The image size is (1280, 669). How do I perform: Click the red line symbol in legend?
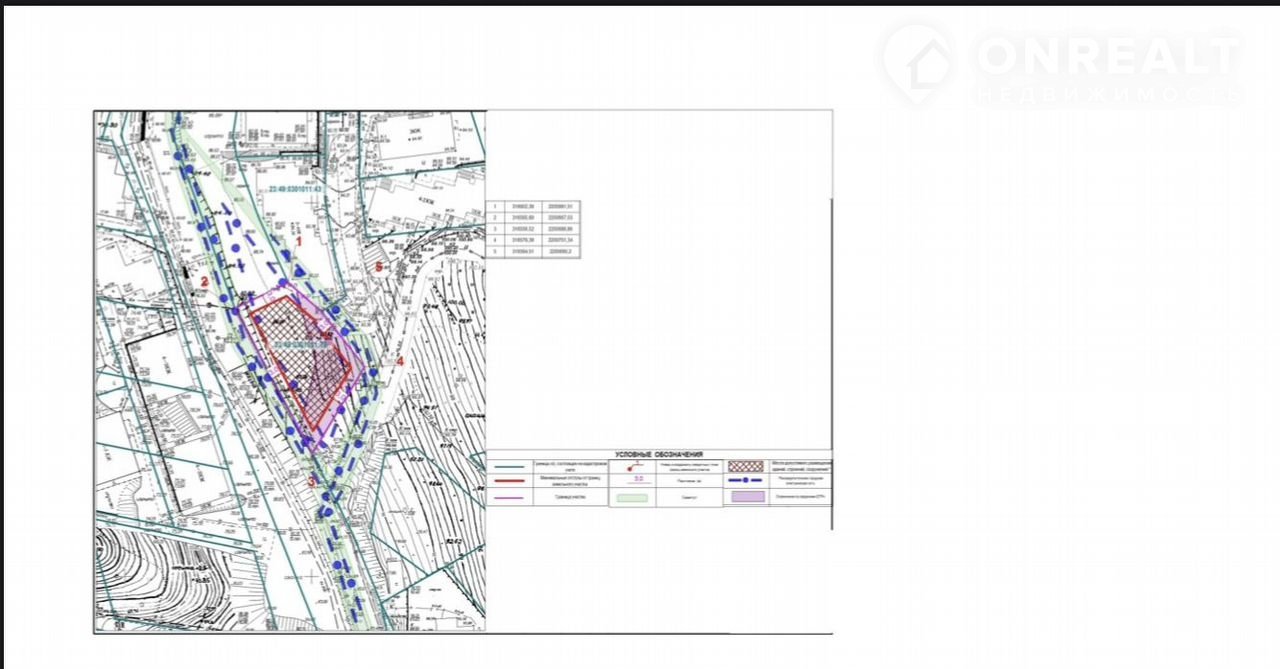pyautogui.click(x=509, y=481)
